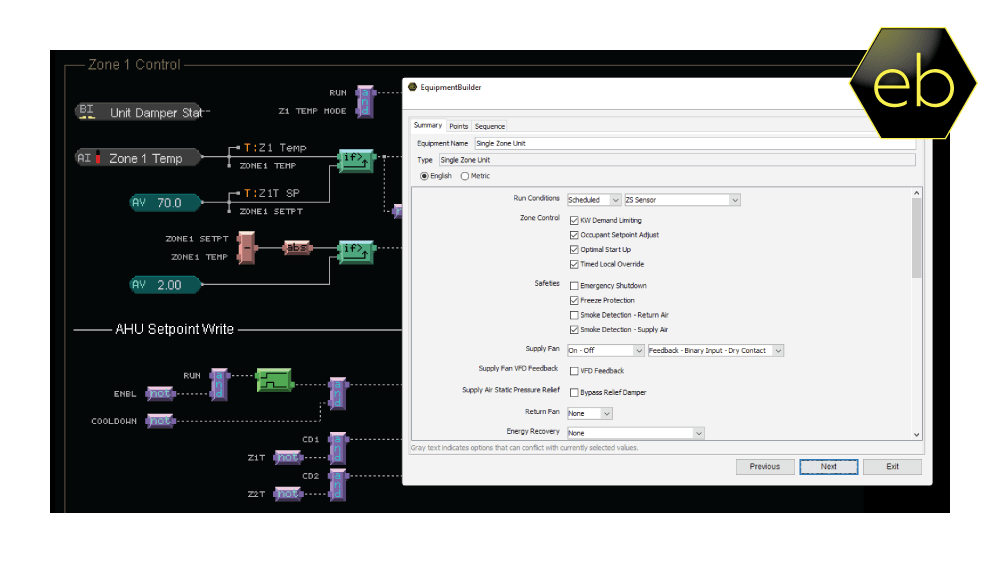
Task: Select the AV 70.0 value block
Action: (165, 203)
